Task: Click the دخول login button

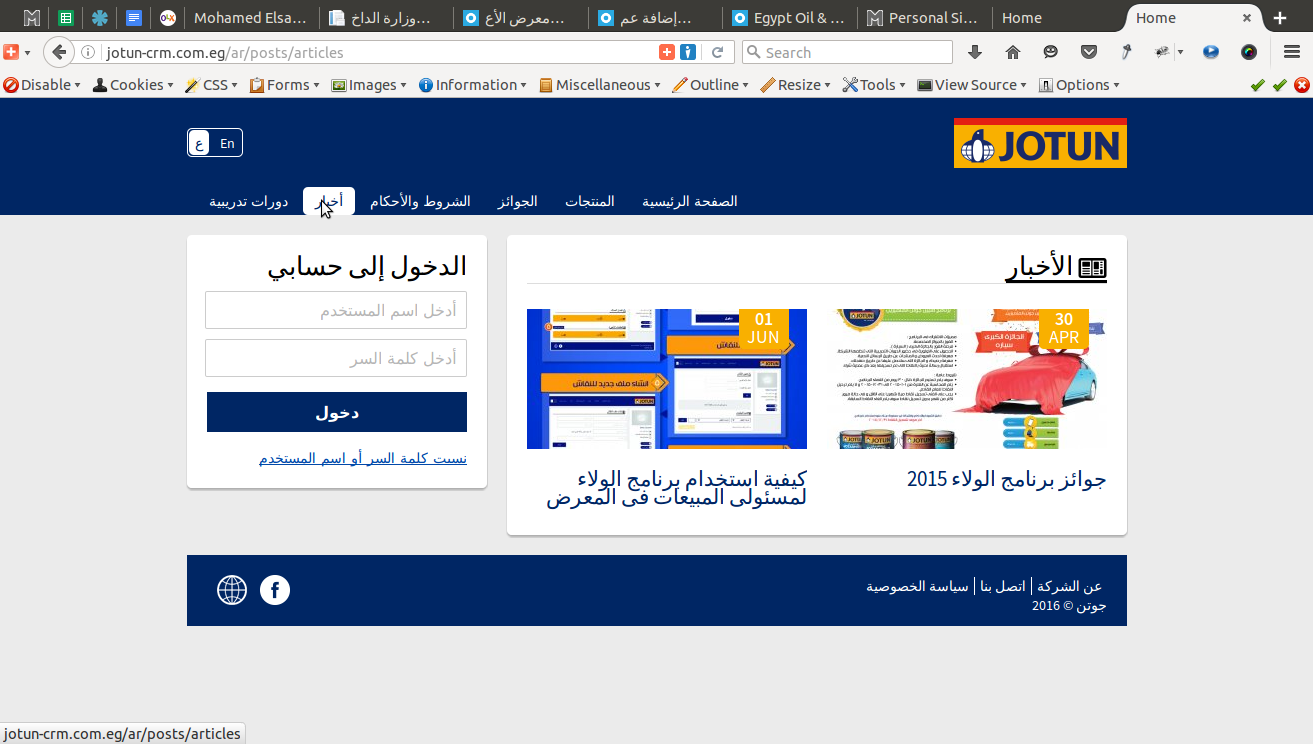Action: pos(337,412)
